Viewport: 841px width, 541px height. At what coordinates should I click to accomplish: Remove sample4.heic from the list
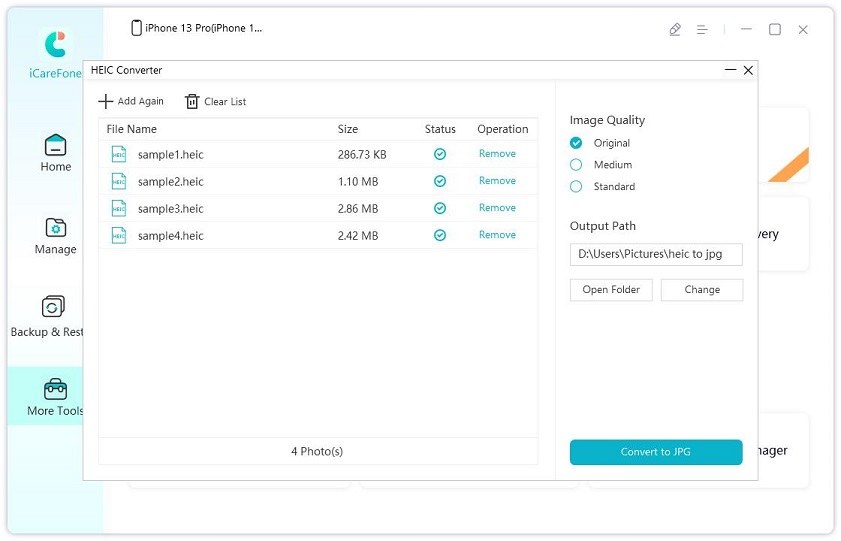click(497, 235)
